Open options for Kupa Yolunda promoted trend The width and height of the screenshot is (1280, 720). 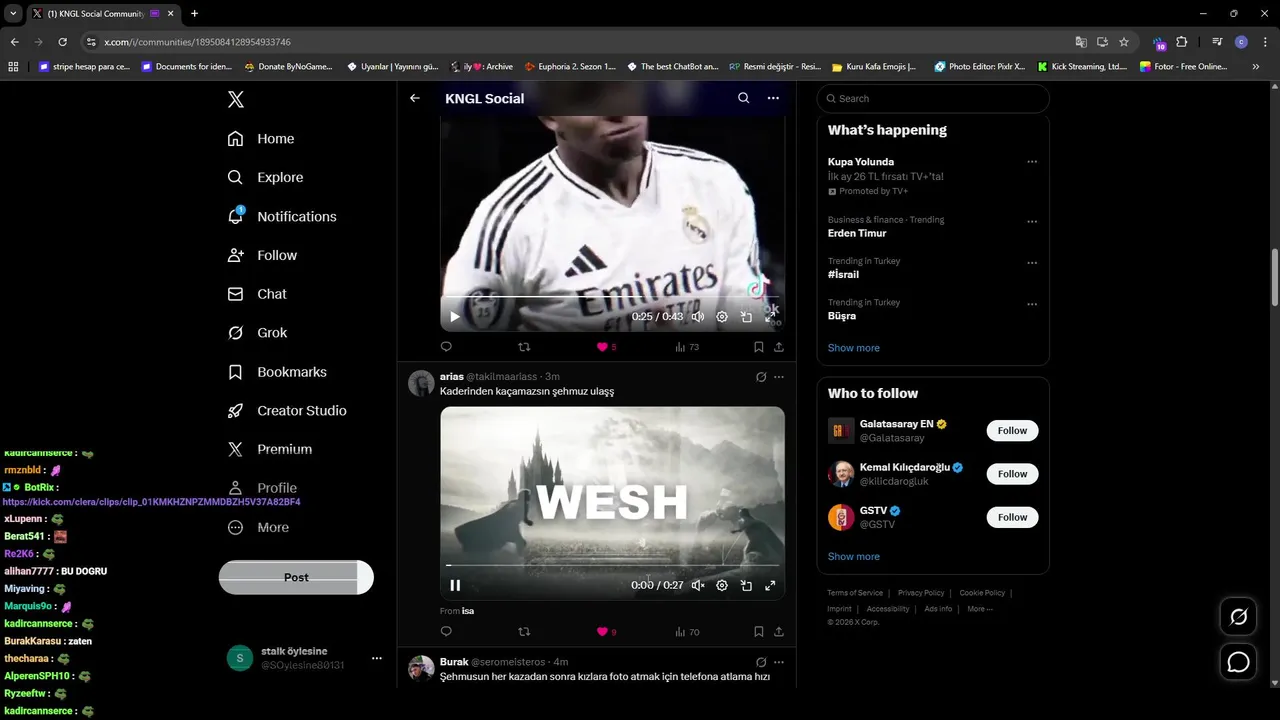(1032, 162)
